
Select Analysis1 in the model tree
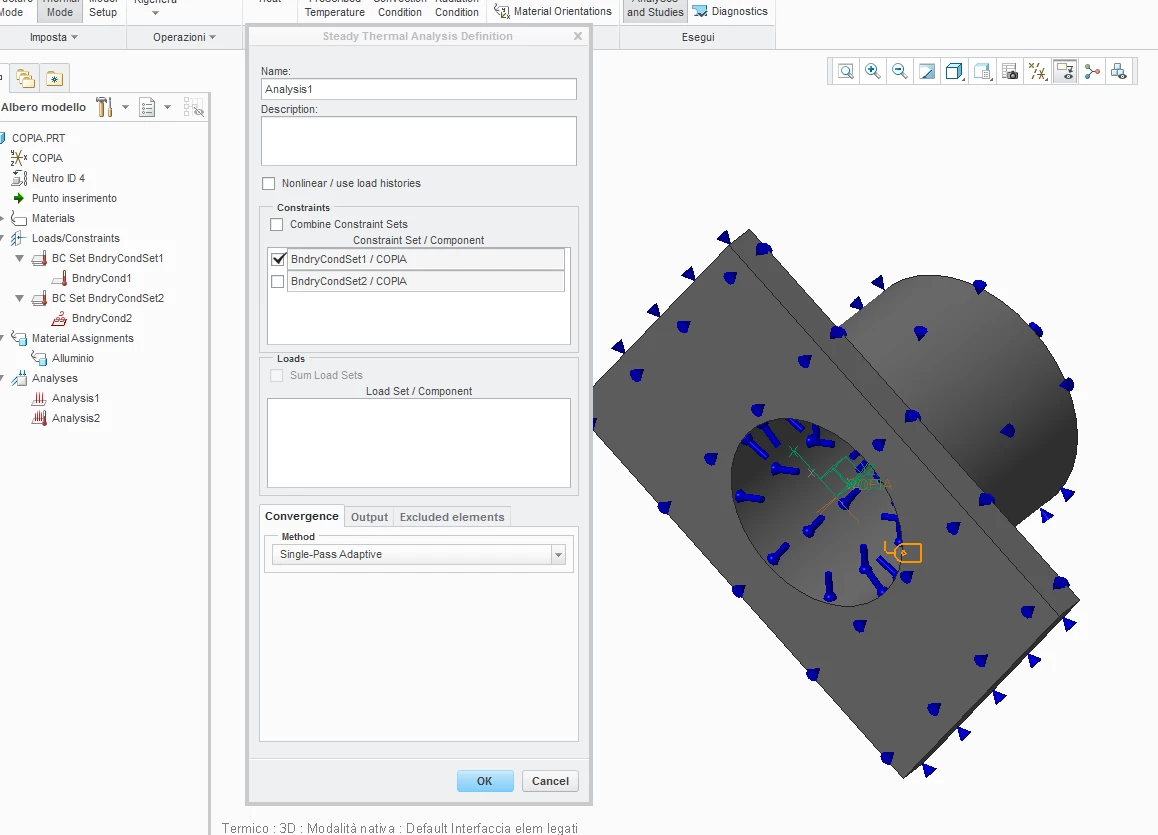click(x=75, y=398)
